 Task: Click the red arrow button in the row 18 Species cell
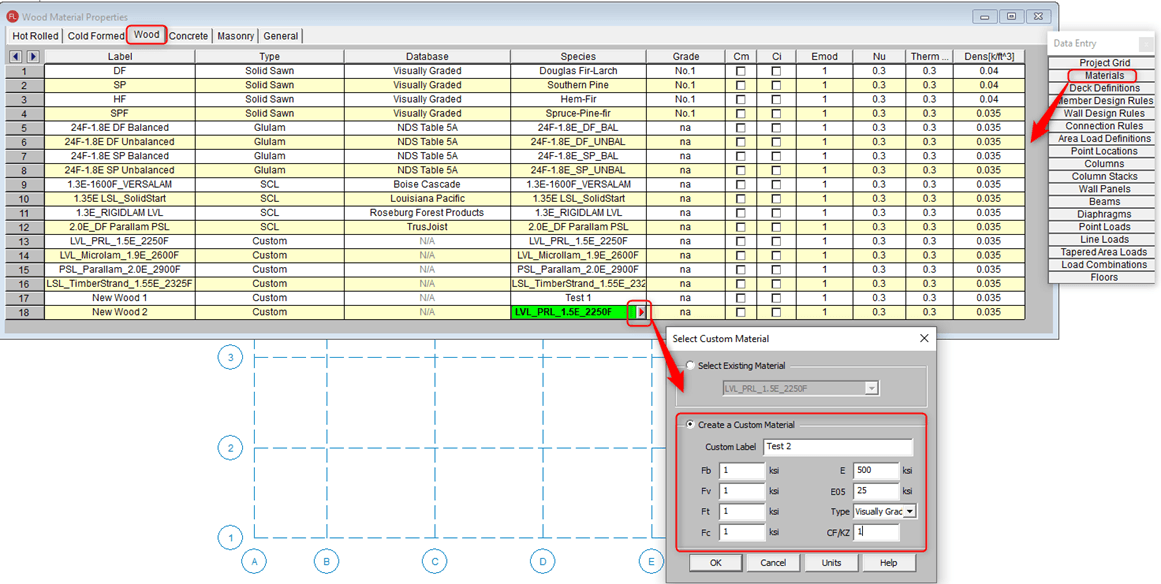click(x=640, y=312)
